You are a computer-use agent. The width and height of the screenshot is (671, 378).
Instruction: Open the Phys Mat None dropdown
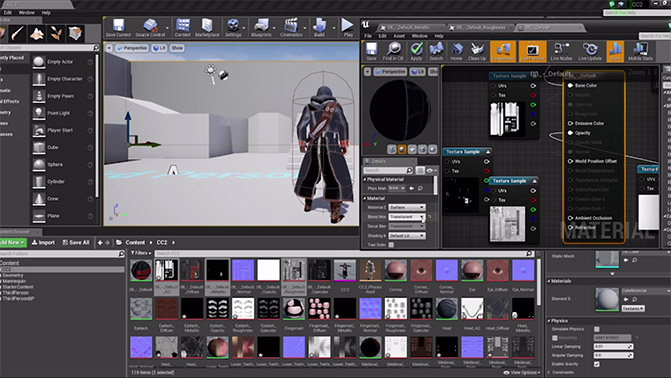(397, 188)
